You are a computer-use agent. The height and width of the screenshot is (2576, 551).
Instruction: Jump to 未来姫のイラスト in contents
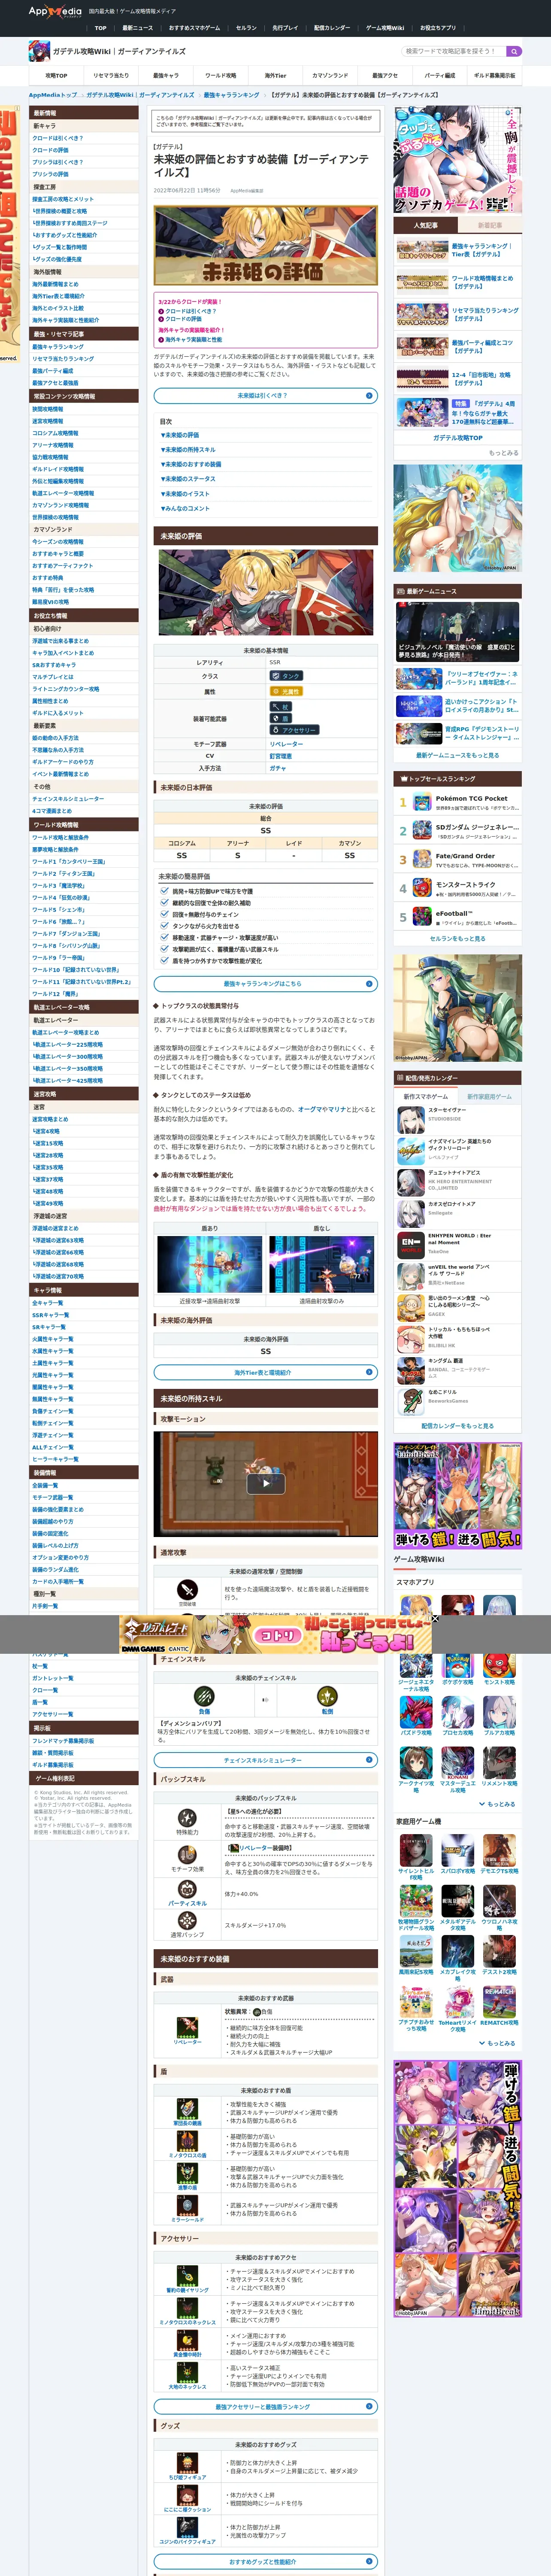click(x=185, y=494)
